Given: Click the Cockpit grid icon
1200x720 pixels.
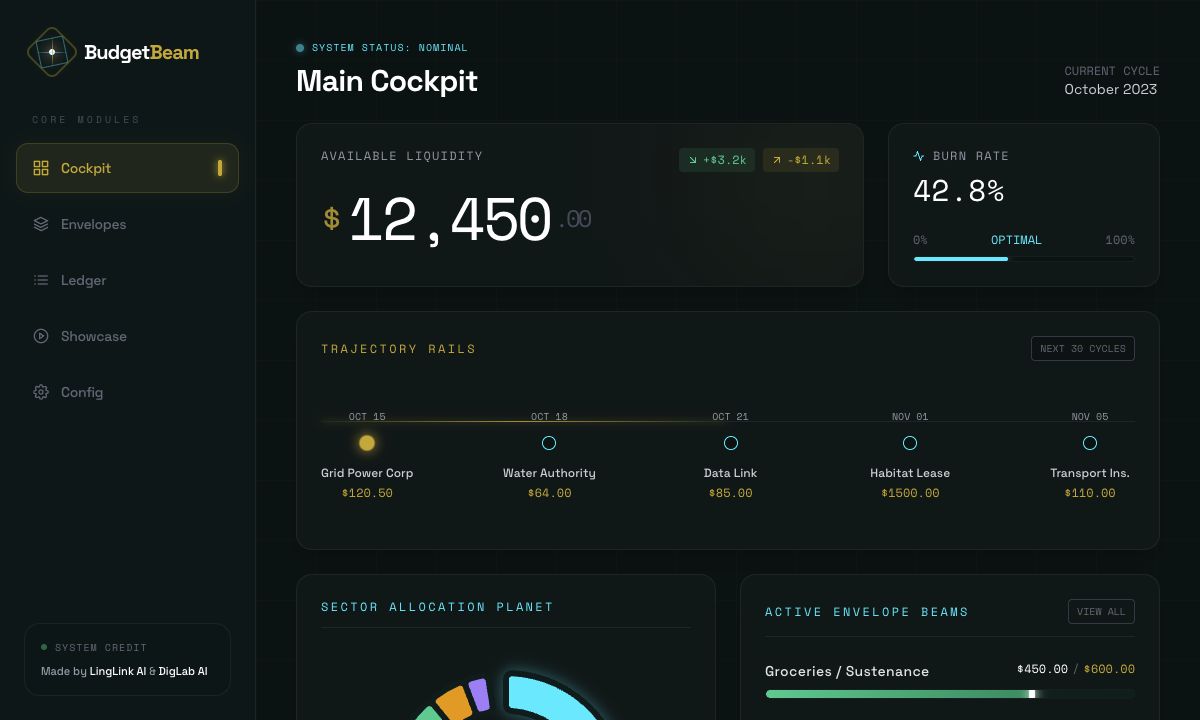Looking at the screenshot, I should point(41,168).
